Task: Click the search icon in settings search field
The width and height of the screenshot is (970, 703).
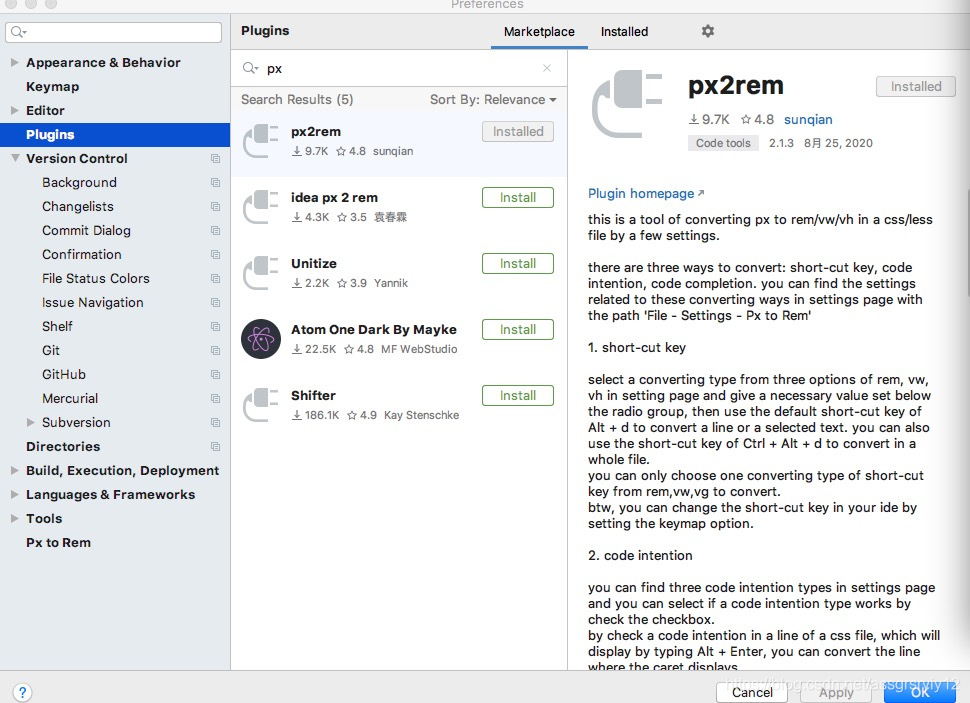Action: 18,32
